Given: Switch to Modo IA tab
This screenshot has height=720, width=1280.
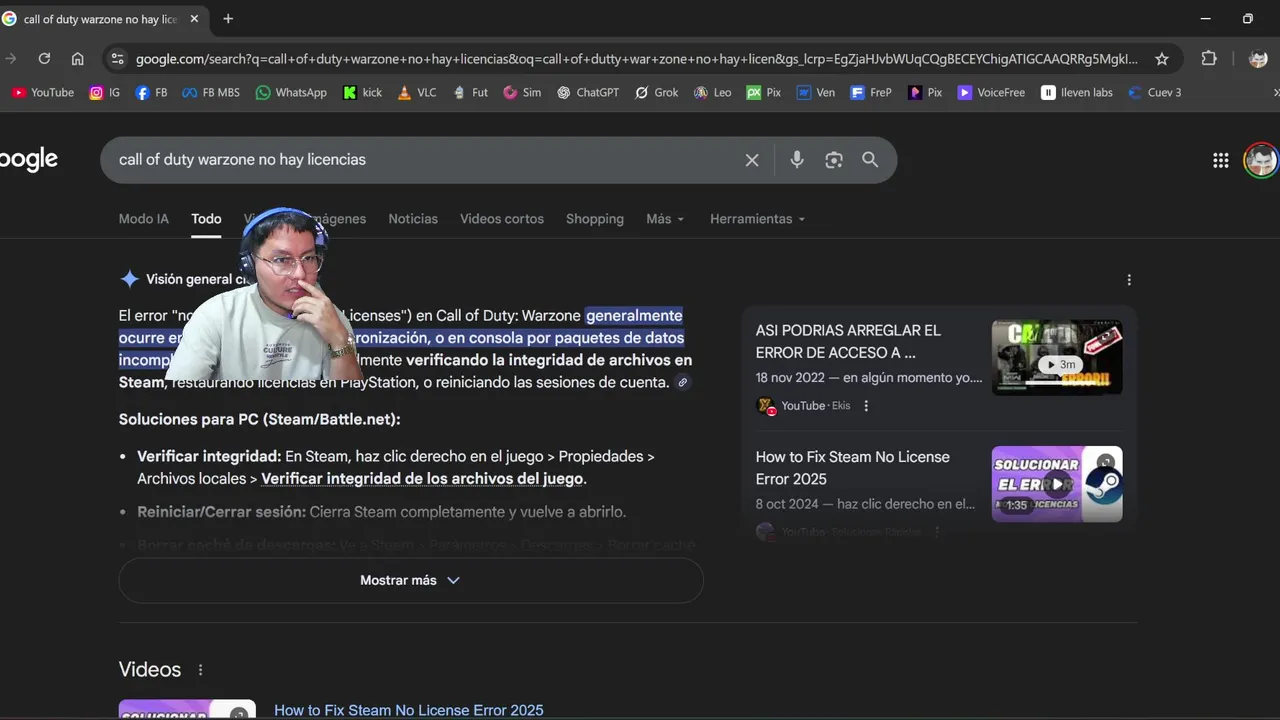Looking at the screenshot, I should tap(144, 219).
